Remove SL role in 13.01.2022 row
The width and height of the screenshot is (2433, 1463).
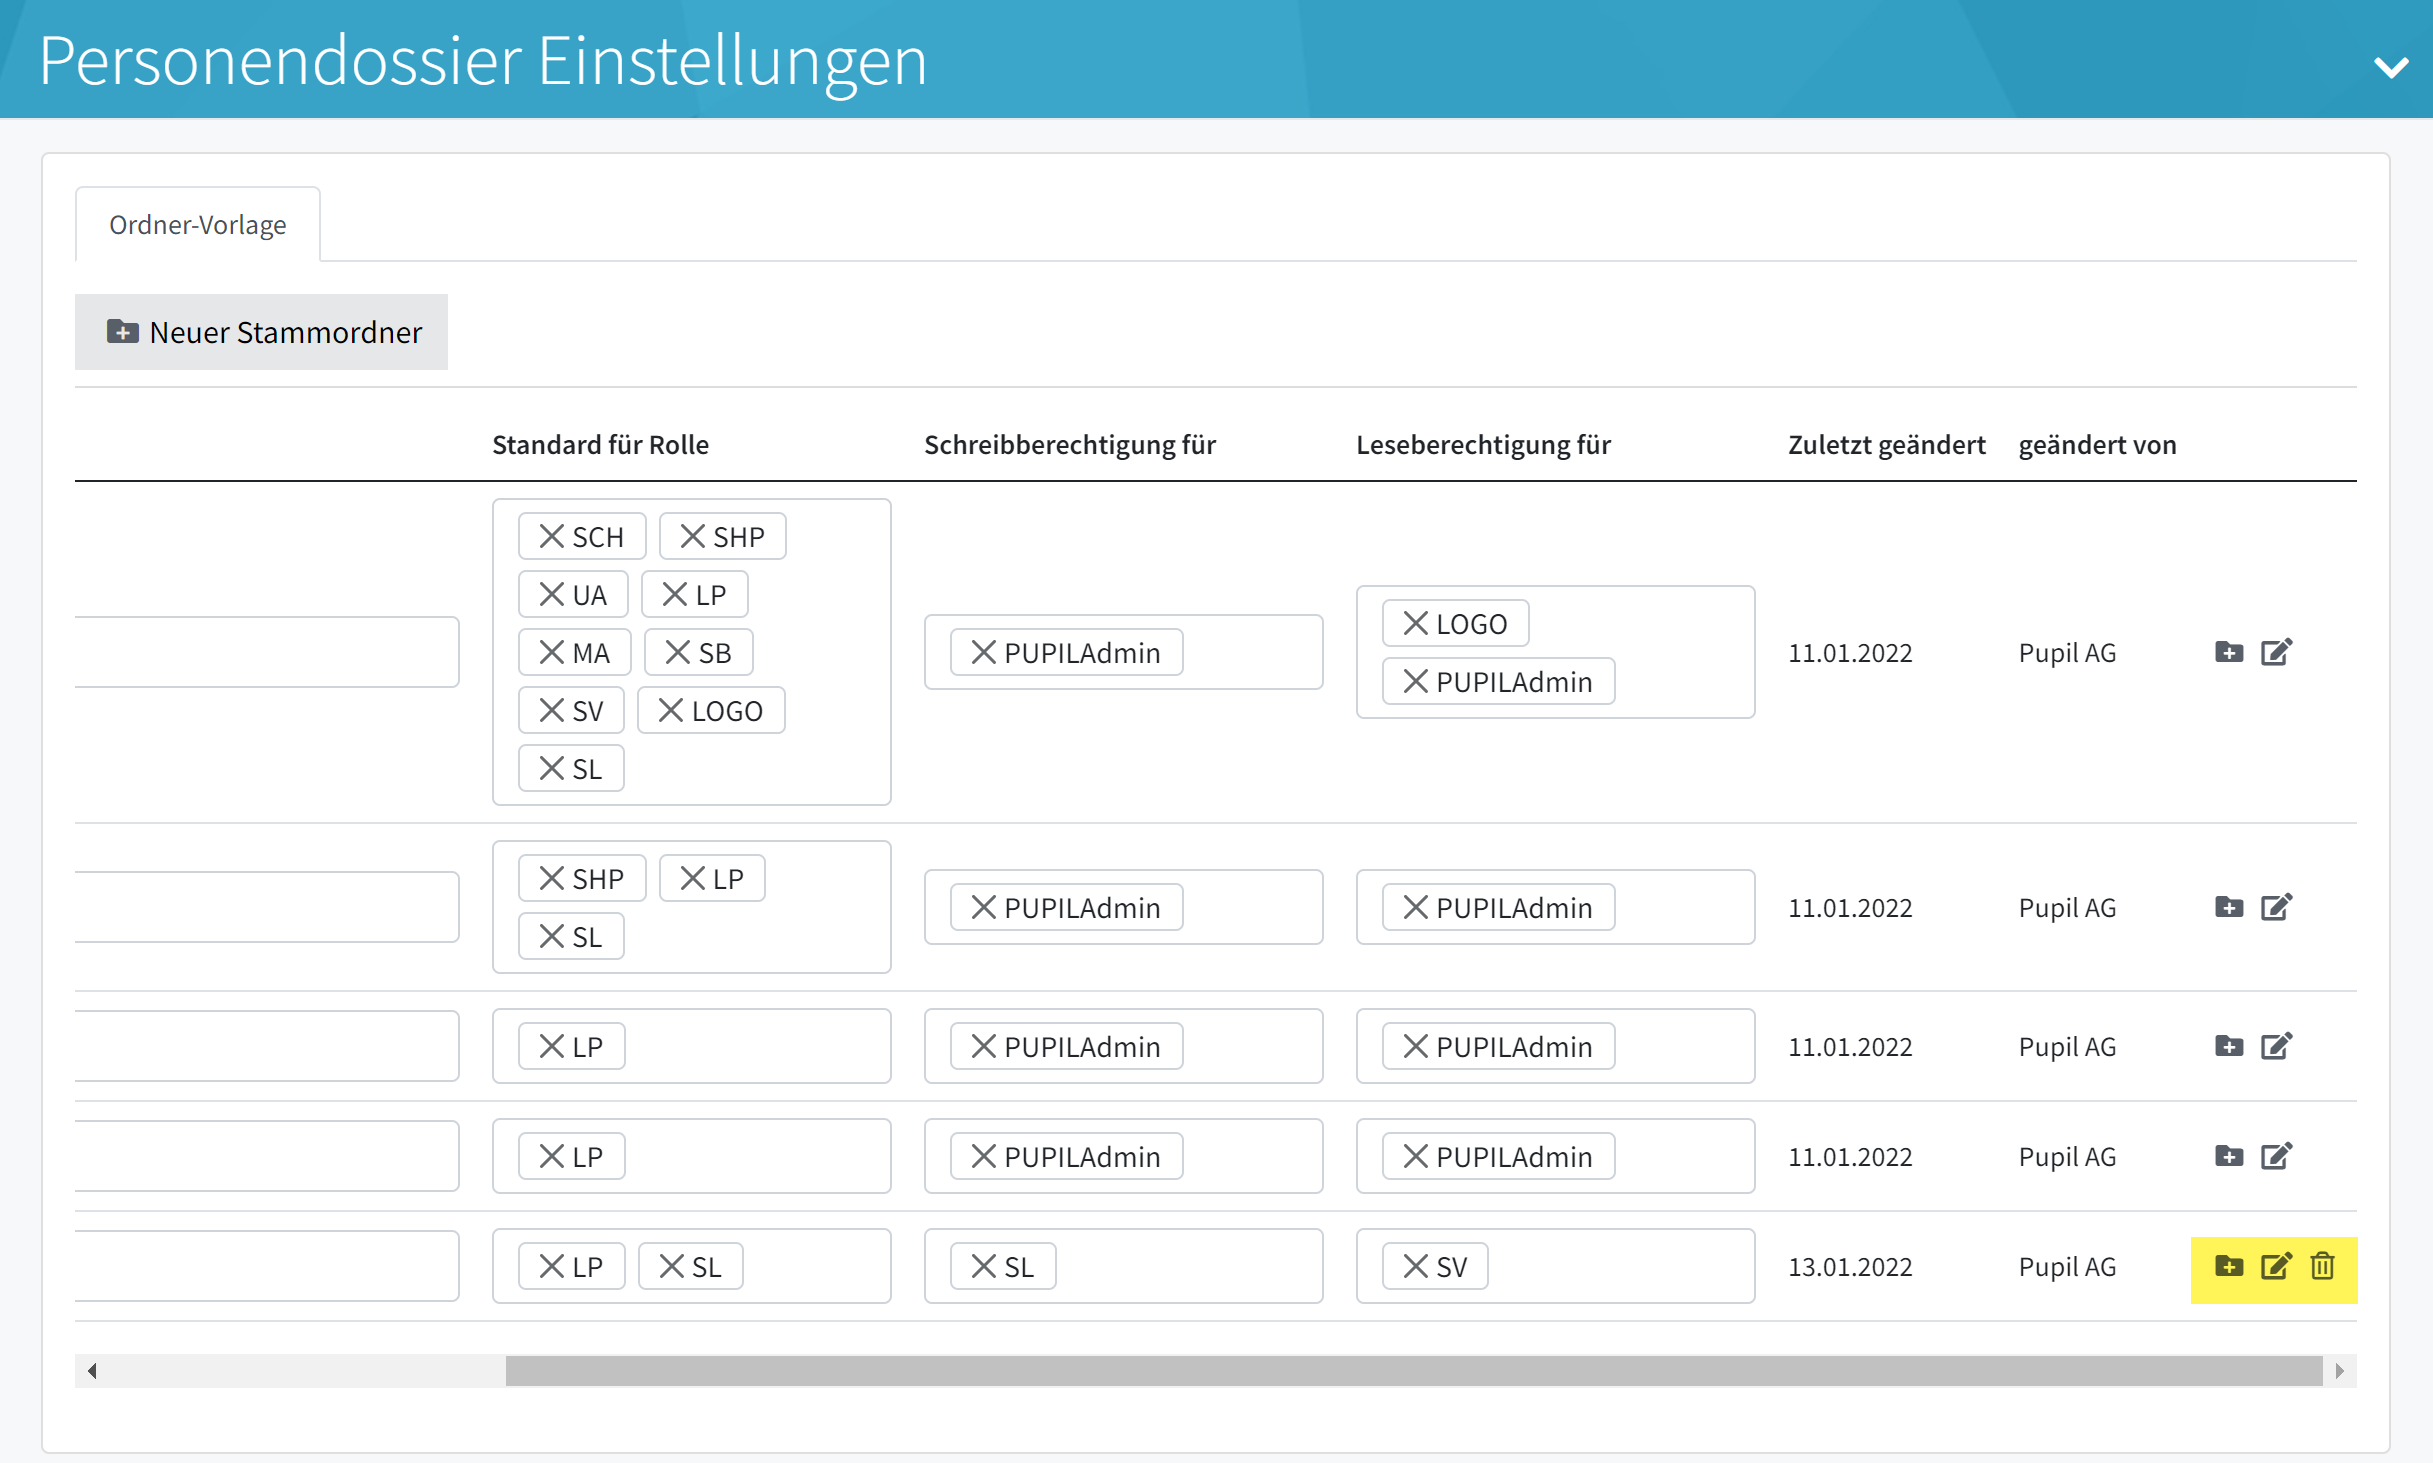(671, 1267)
